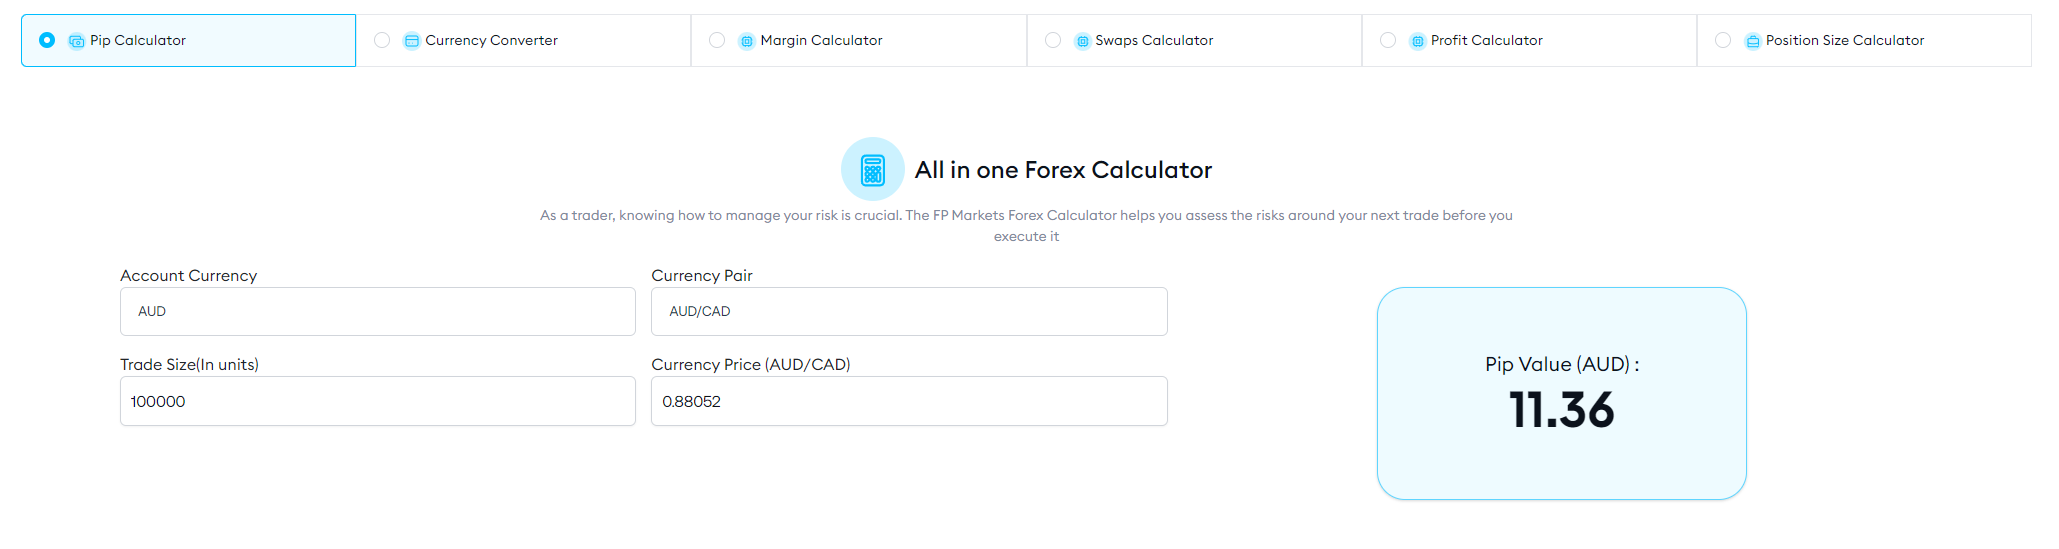
Task: Click the Position Size Calculator briefcase icon
Action: point(1752,41)
